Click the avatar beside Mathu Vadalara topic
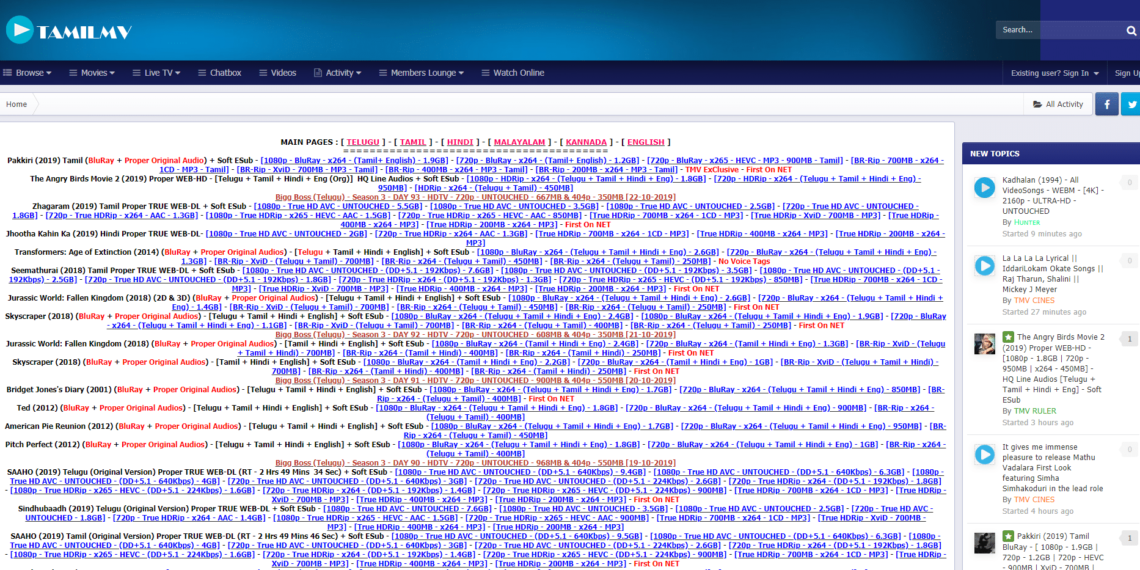Viewport: 1140px width, 570px height. pos(984,454)
